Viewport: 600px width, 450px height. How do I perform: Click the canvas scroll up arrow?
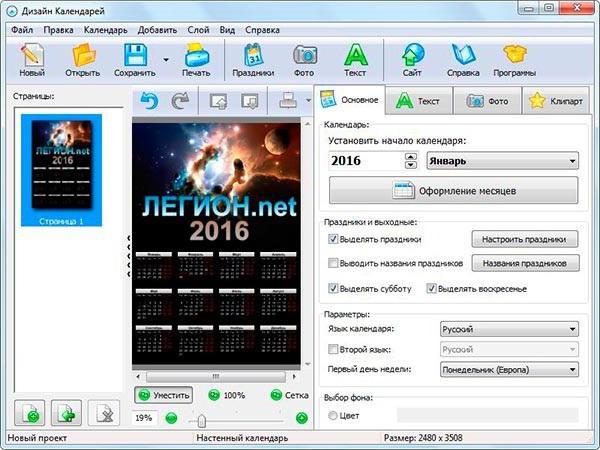point(307,124)
